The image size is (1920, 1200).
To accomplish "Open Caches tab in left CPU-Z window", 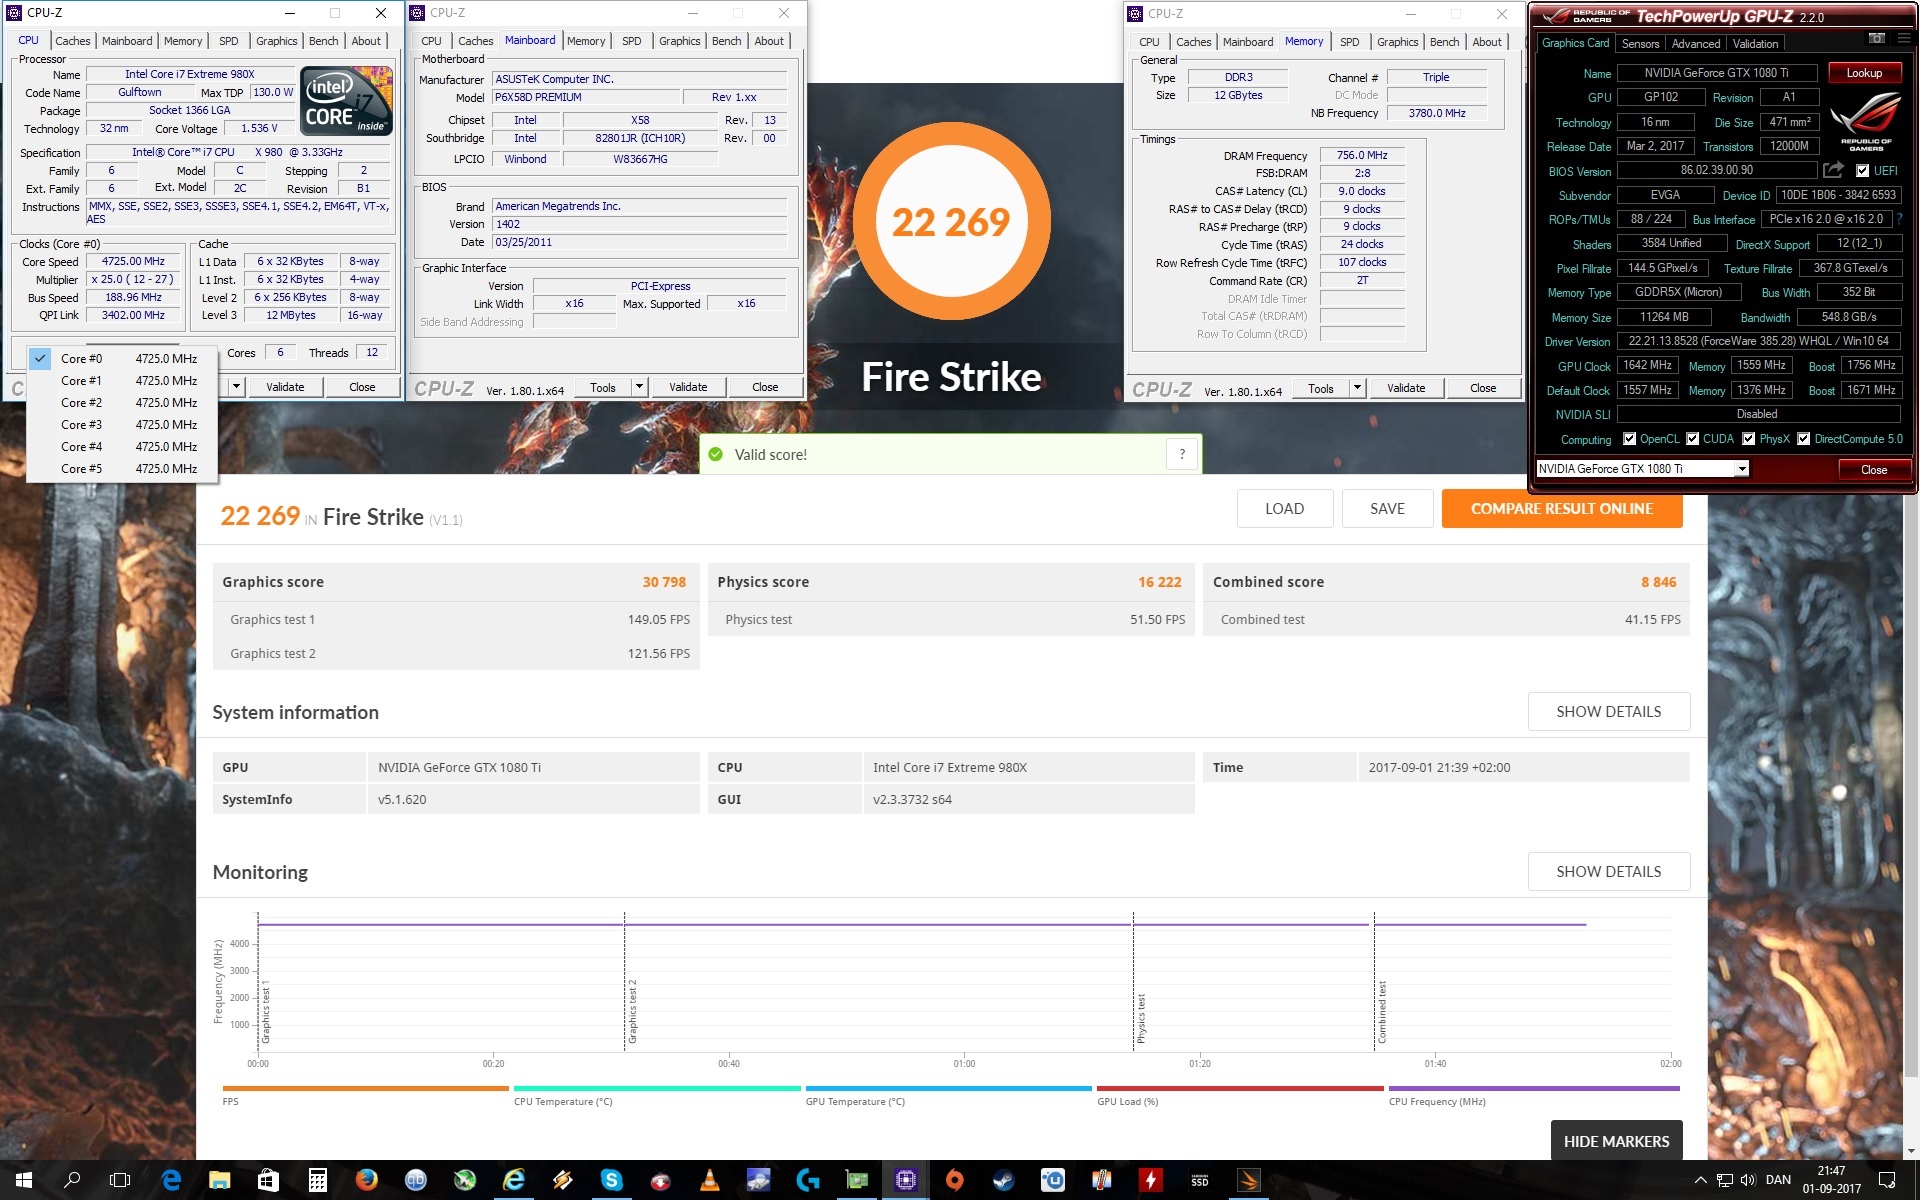I will pos(72,41).
